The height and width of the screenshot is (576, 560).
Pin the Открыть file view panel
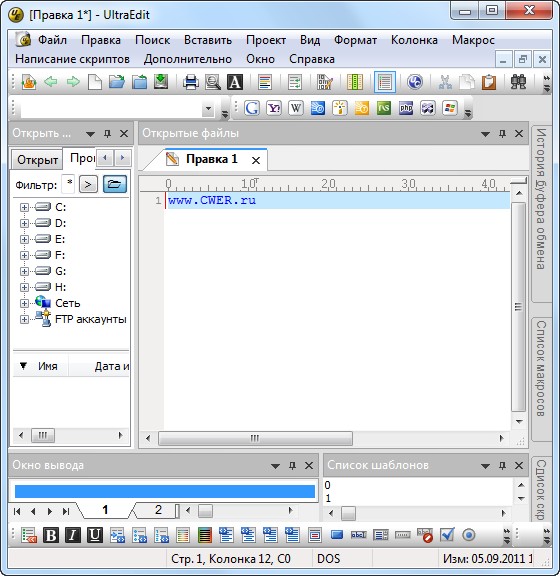pos(107,133)
